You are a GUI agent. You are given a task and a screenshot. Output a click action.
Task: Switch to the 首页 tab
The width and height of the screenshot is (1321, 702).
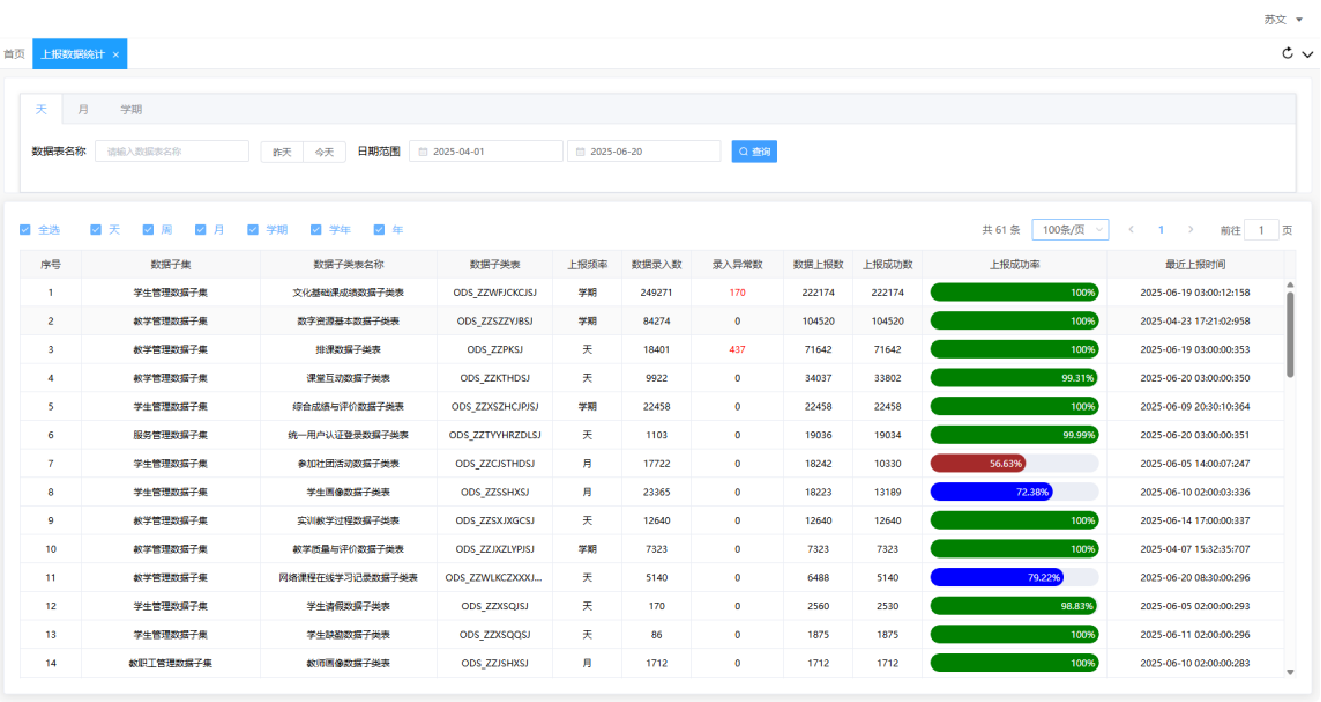pyautogui.click(x=14, y=54)
